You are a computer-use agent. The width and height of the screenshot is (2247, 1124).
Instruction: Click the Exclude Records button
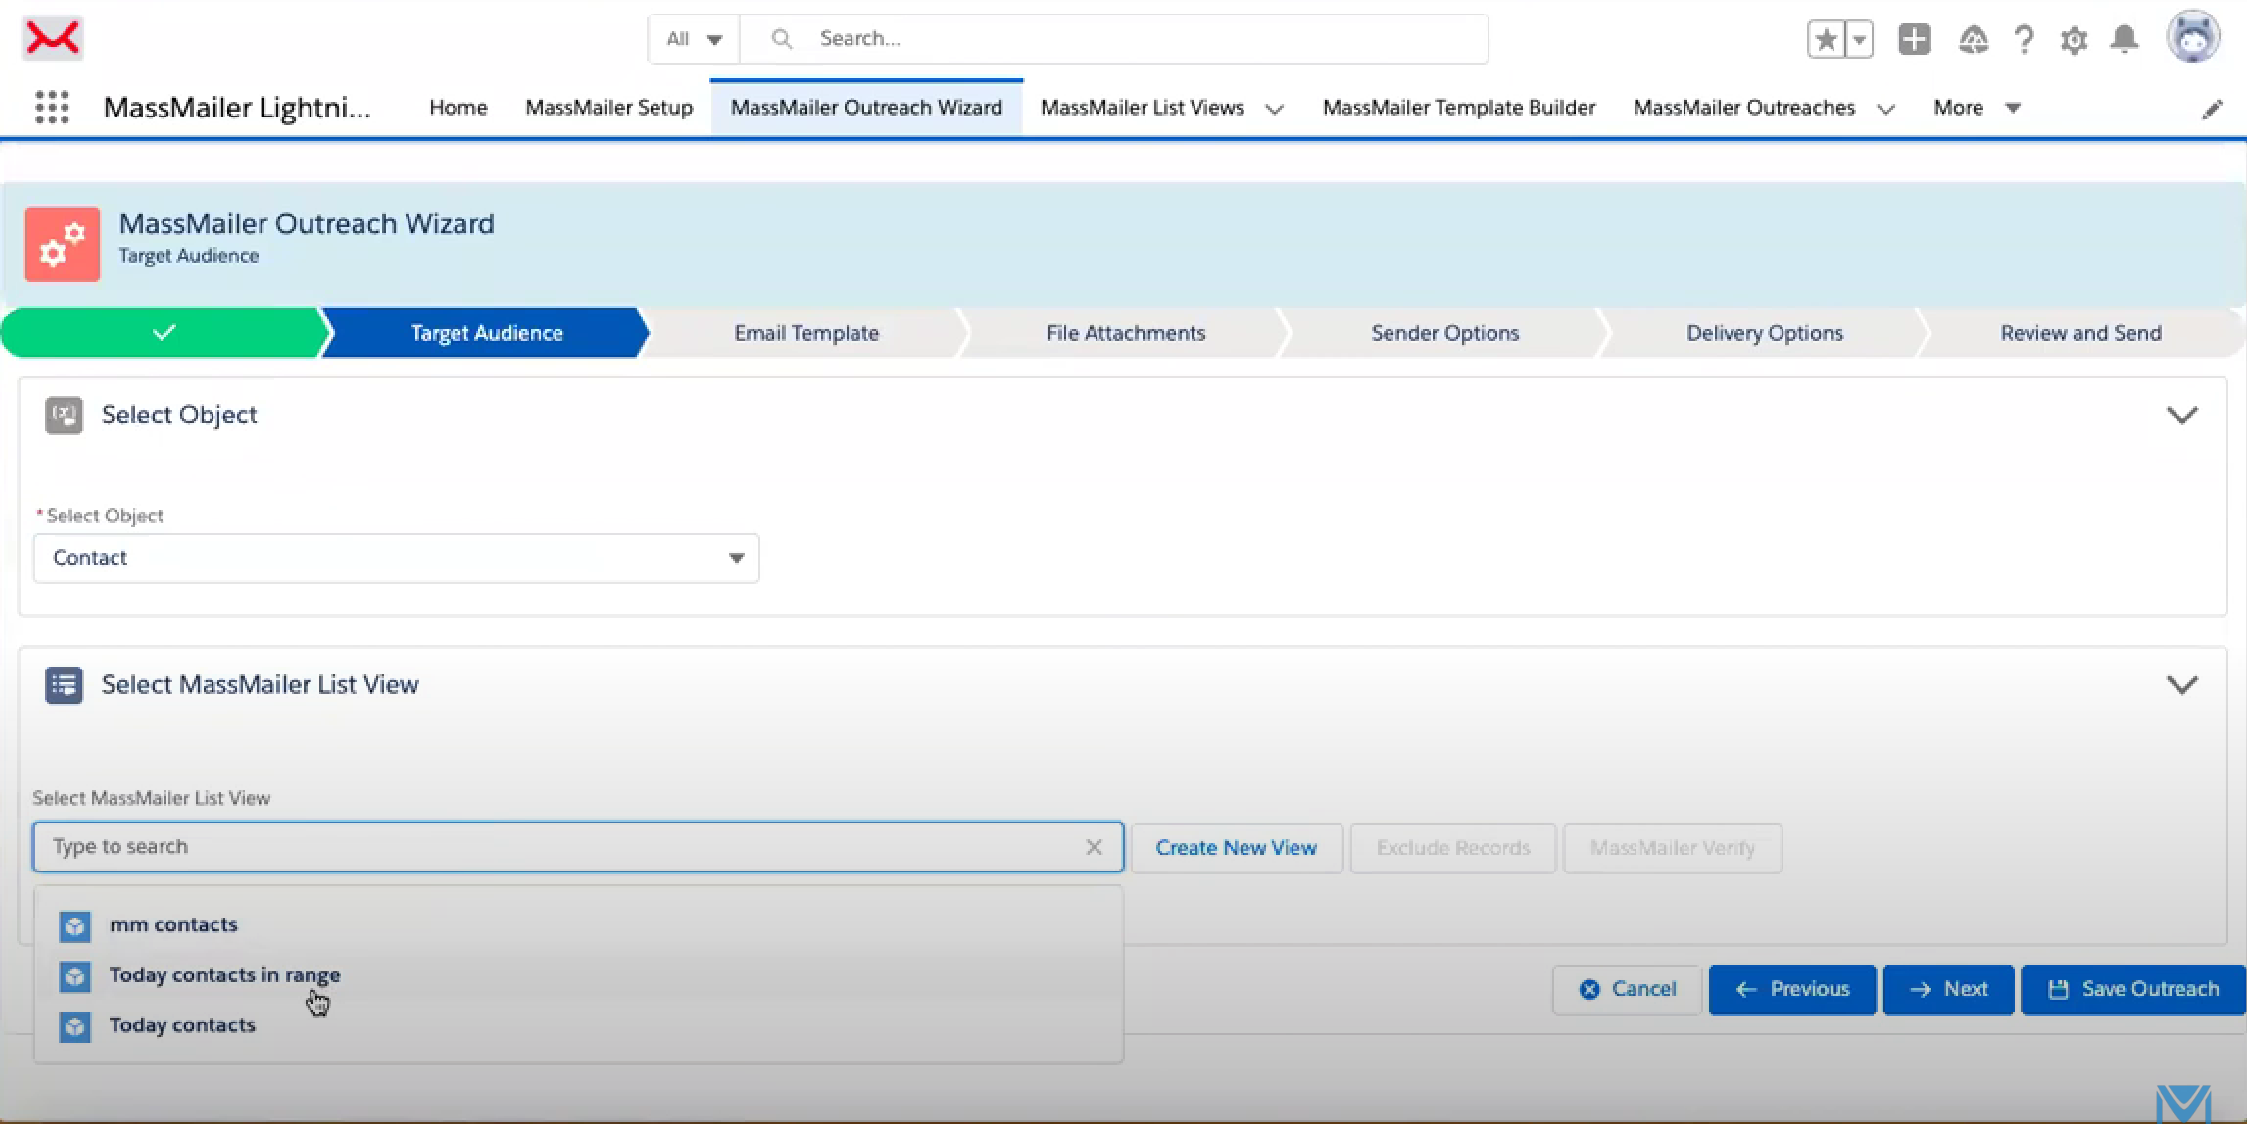pos(1453,848)
